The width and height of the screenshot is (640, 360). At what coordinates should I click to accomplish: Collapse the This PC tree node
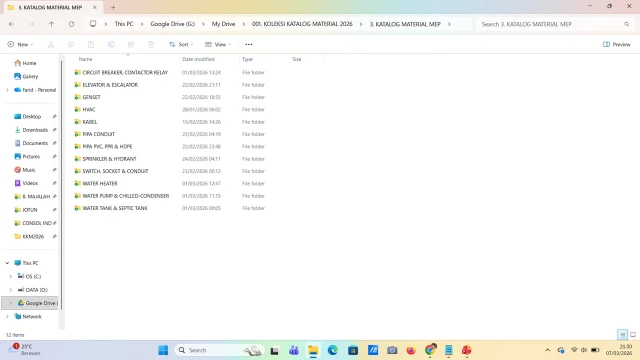tap(7, 263)
